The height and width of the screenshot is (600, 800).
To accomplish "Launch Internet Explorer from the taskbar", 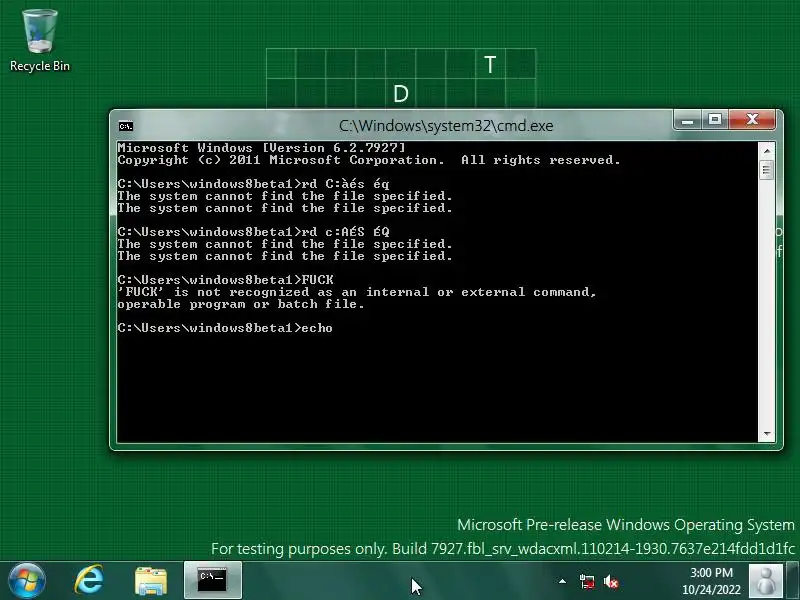I will (x=89, y=581).
